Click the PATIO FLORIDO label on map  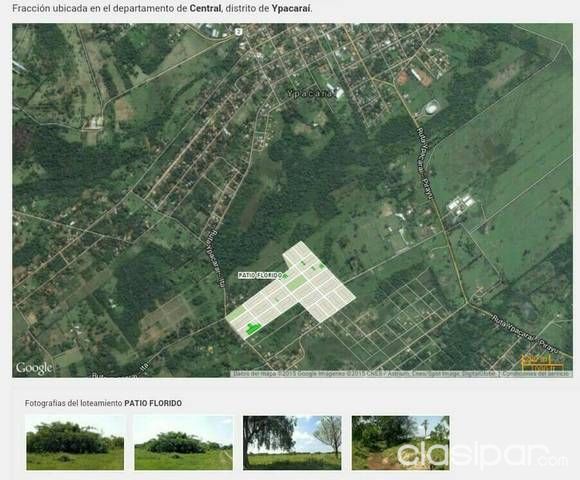[260, 275]
